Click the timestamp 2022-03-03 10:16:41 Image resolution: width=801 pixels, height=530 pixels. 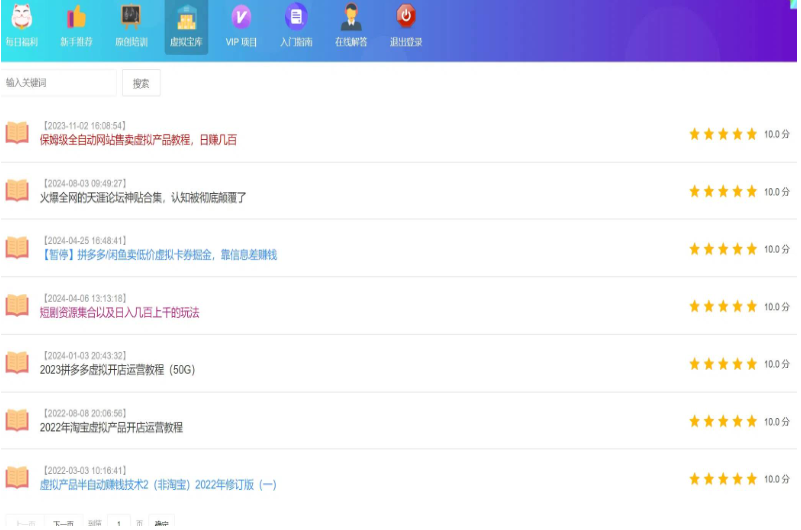point(85,470)
